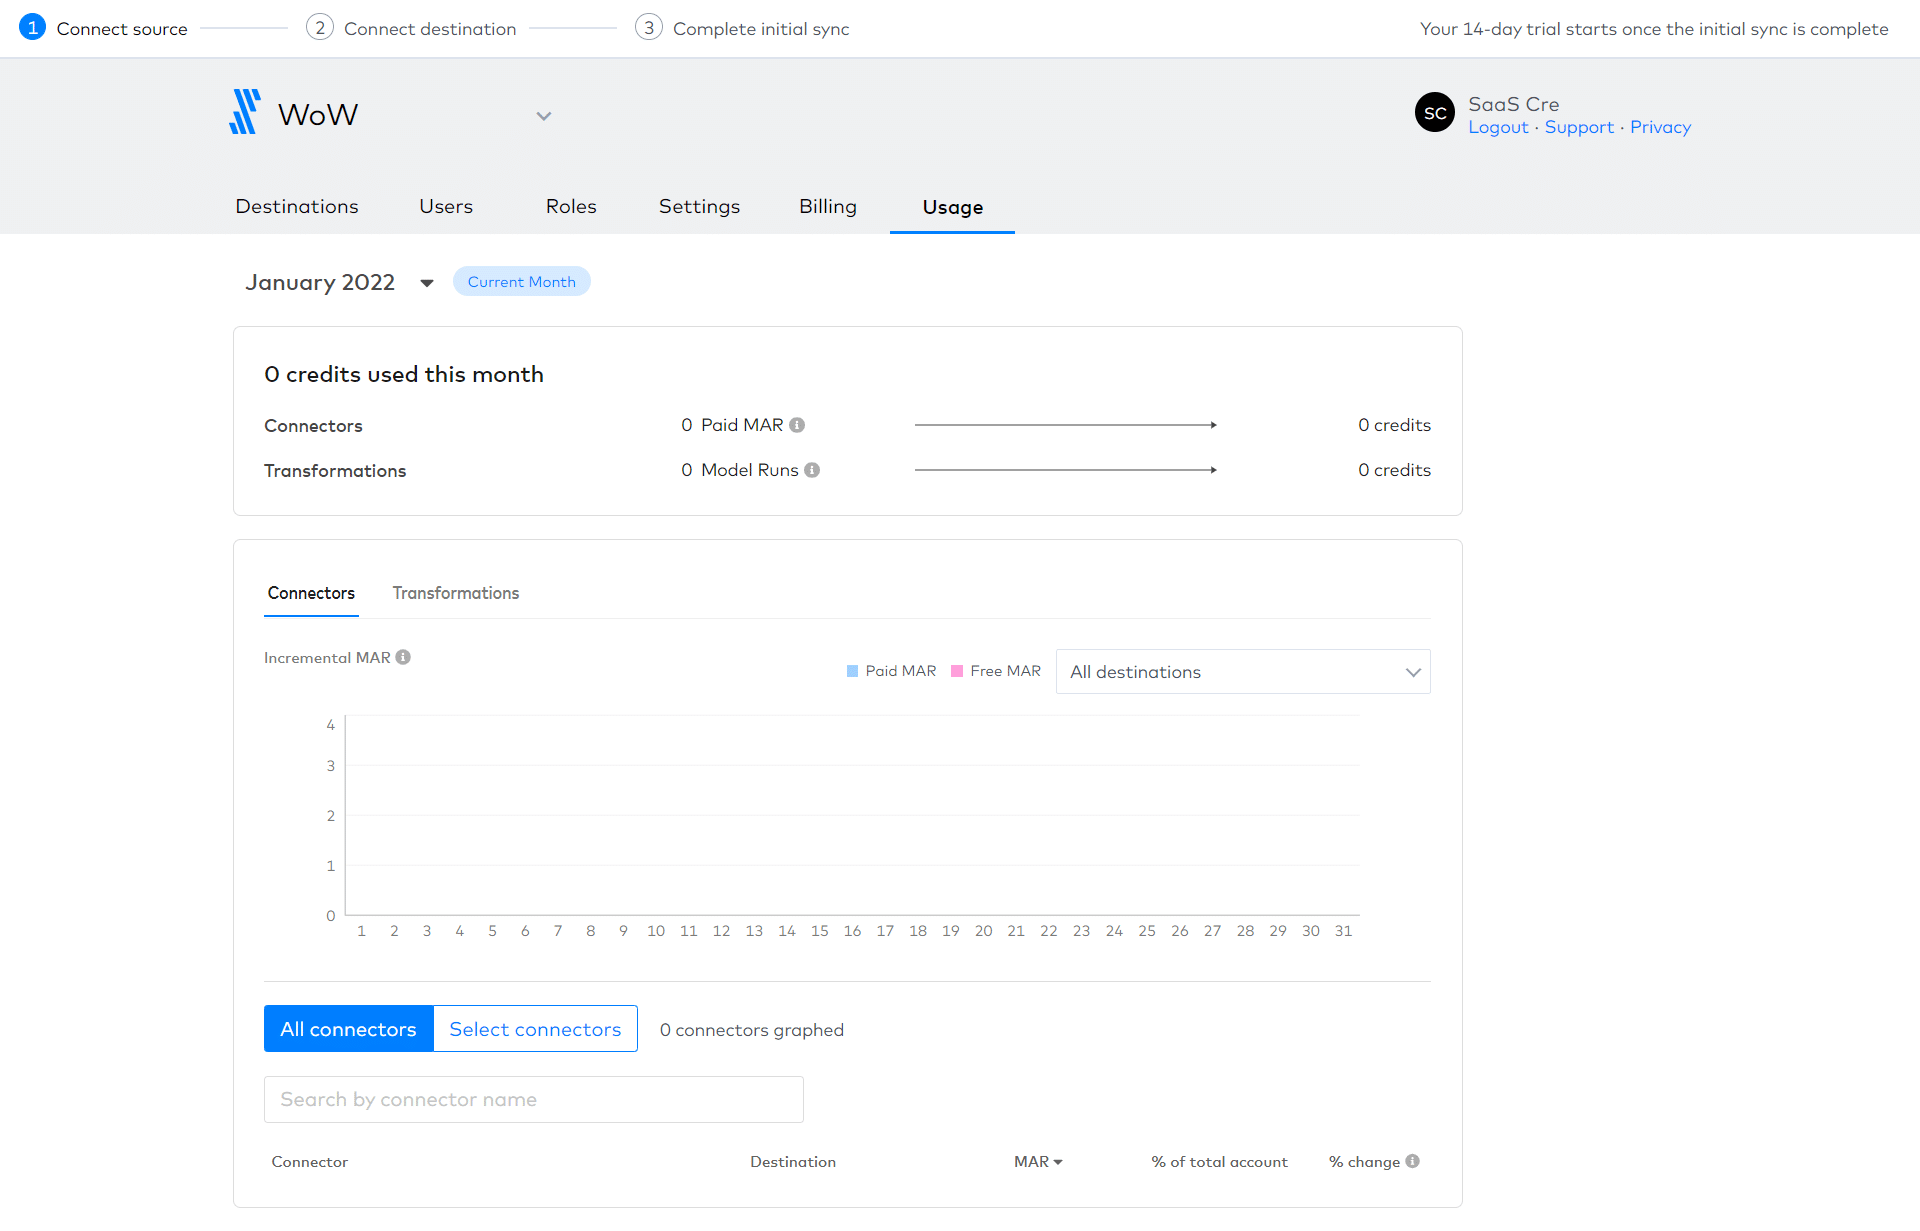Click the % change info icon
The image size is (1920, 1231).
(1412, 1161)
